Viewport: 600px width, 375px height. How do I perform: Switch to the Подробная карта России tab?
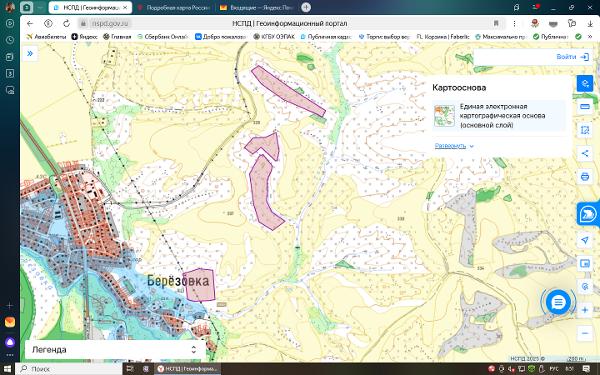[x=174, y=8]
